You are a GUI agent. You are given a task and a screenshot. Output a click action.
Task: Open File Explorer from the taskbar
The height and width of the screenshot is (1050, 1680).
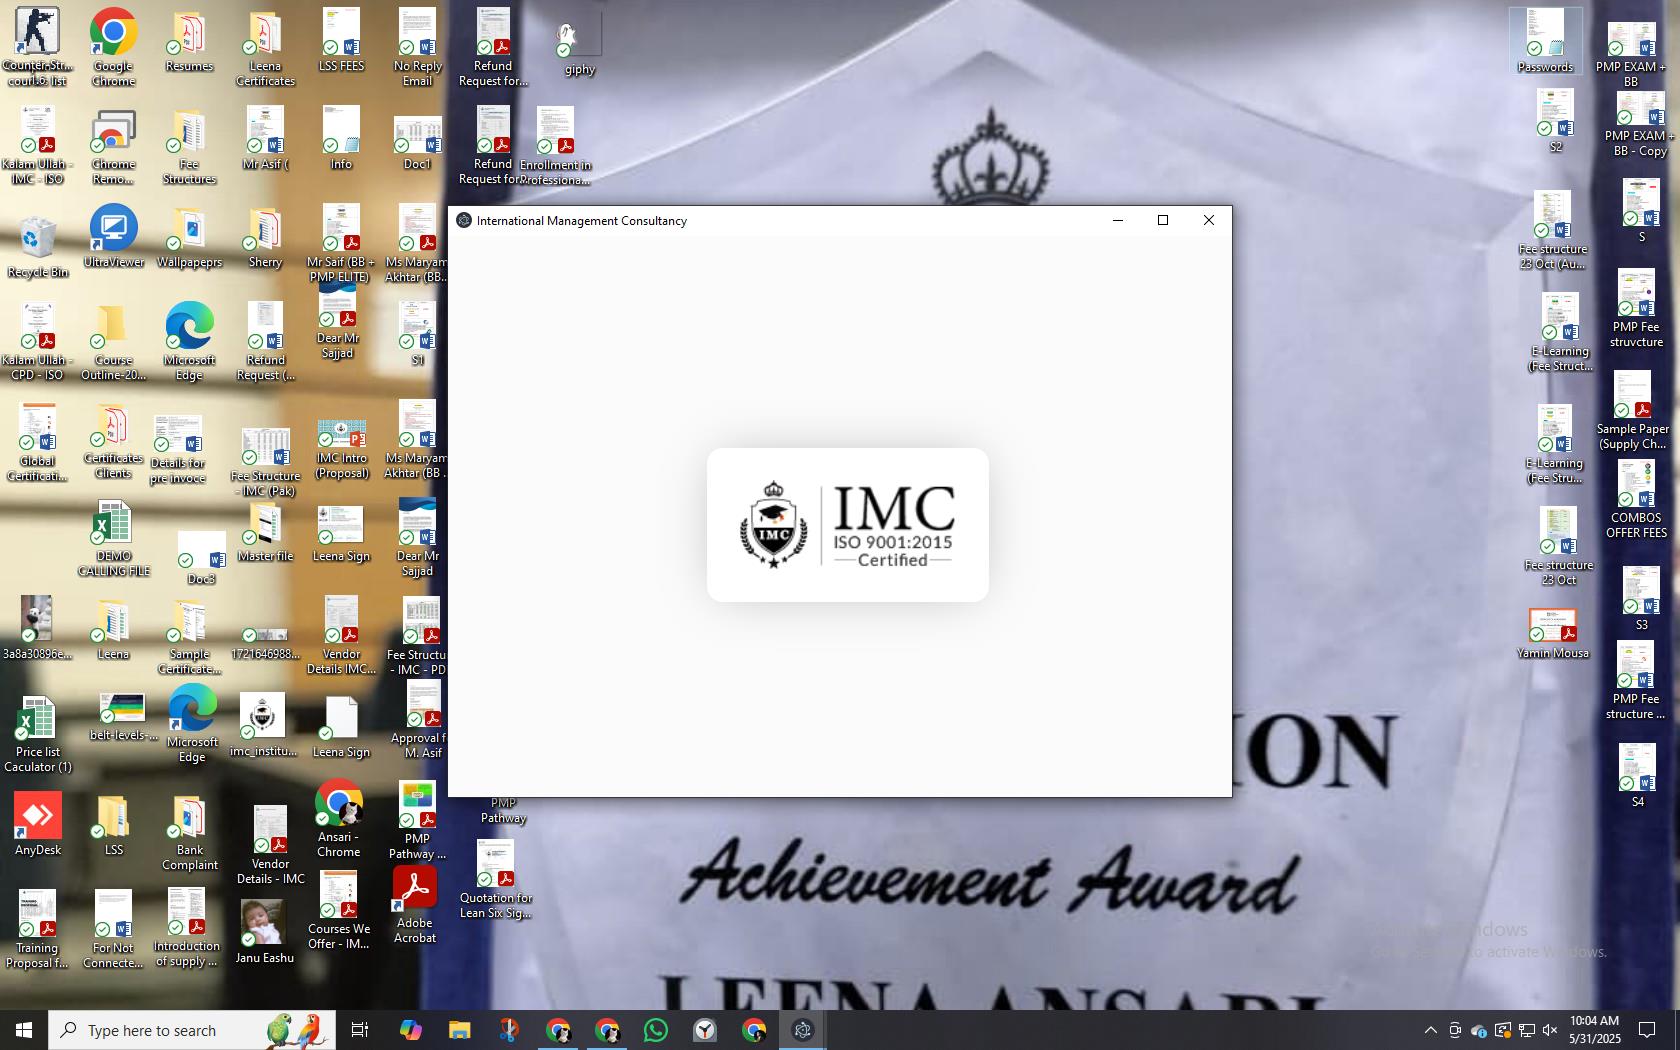click(x=459, y=1030)
